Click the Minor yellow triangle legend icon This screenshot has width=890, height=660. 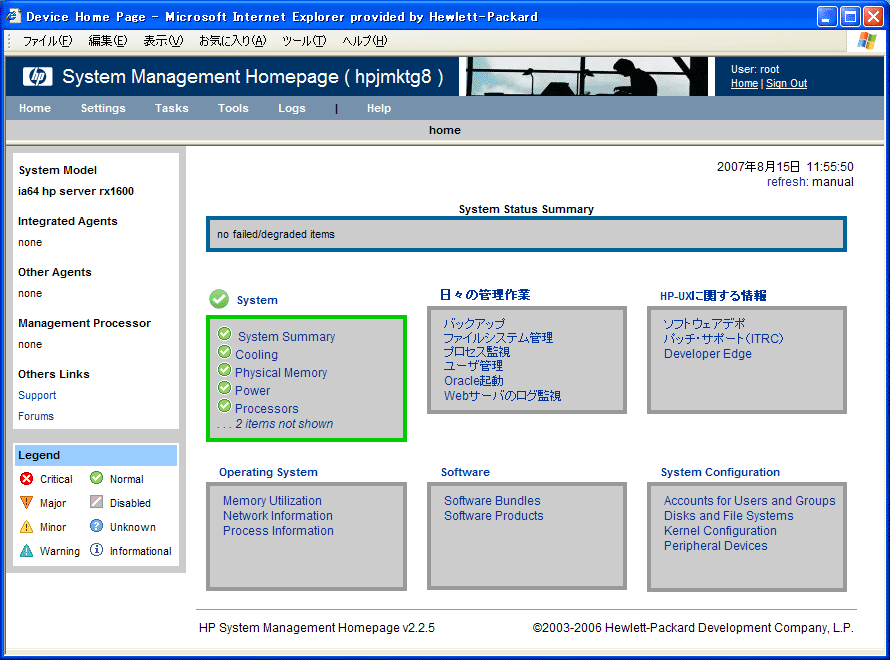click(26, 527)
